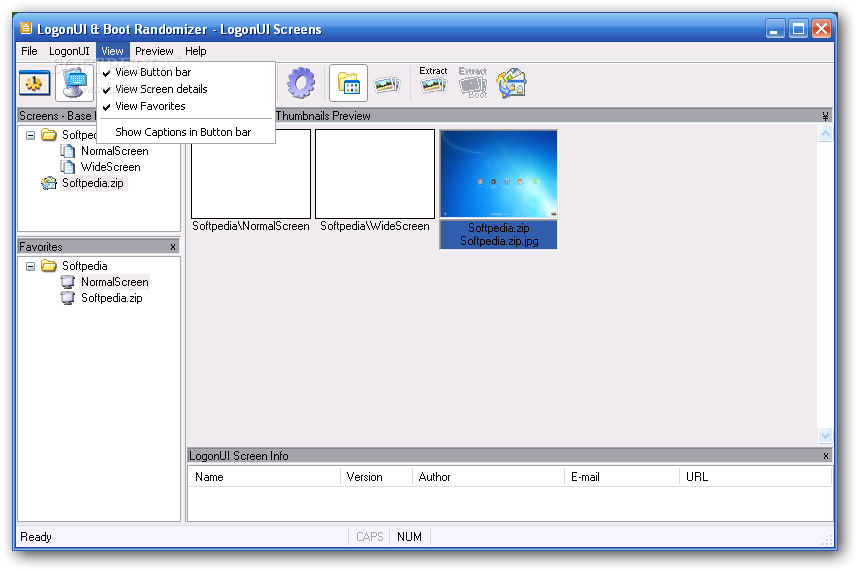Screen dimensions: 858x571
Task: Enable Show Captions in Button bar
Action: (x=185, y=132)
